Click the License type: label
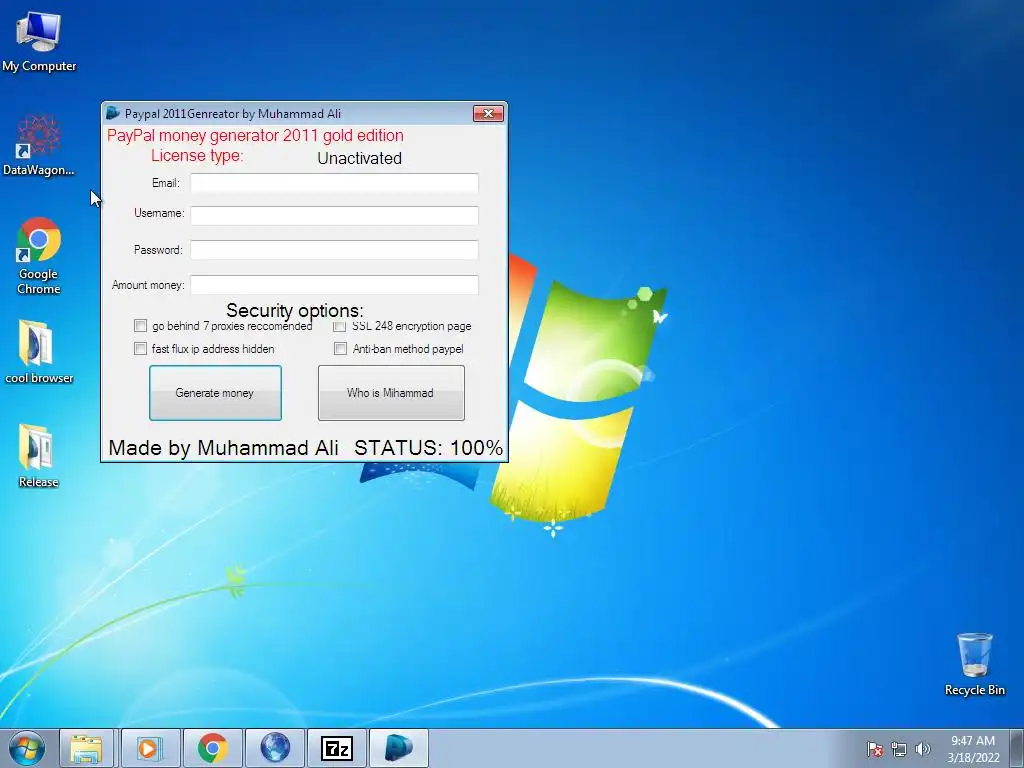Viewport: 1024px width, 768px height. [x=197, y=155]
